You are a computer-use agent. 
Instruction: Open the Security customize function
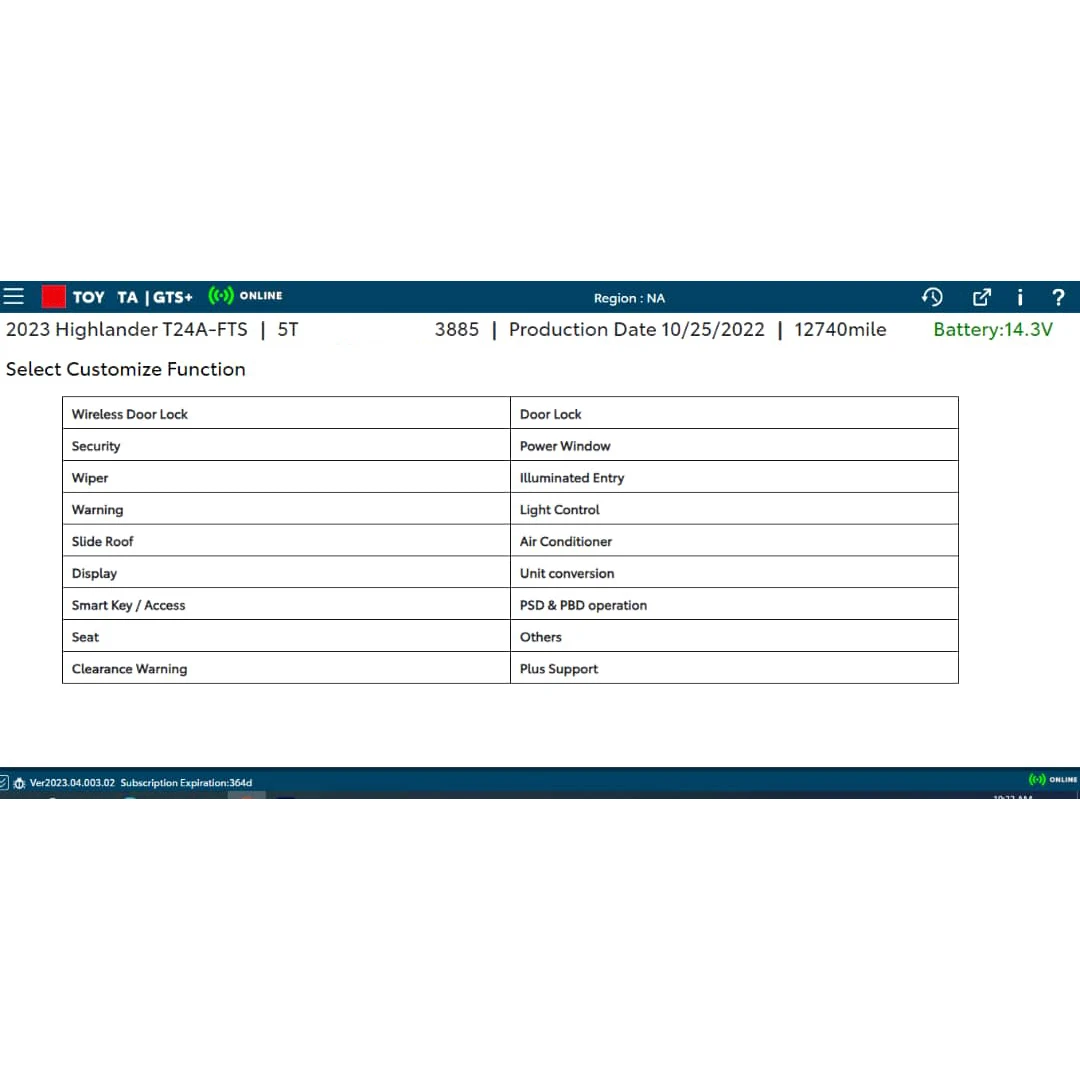pyautogui.click(x=286, y=445)
